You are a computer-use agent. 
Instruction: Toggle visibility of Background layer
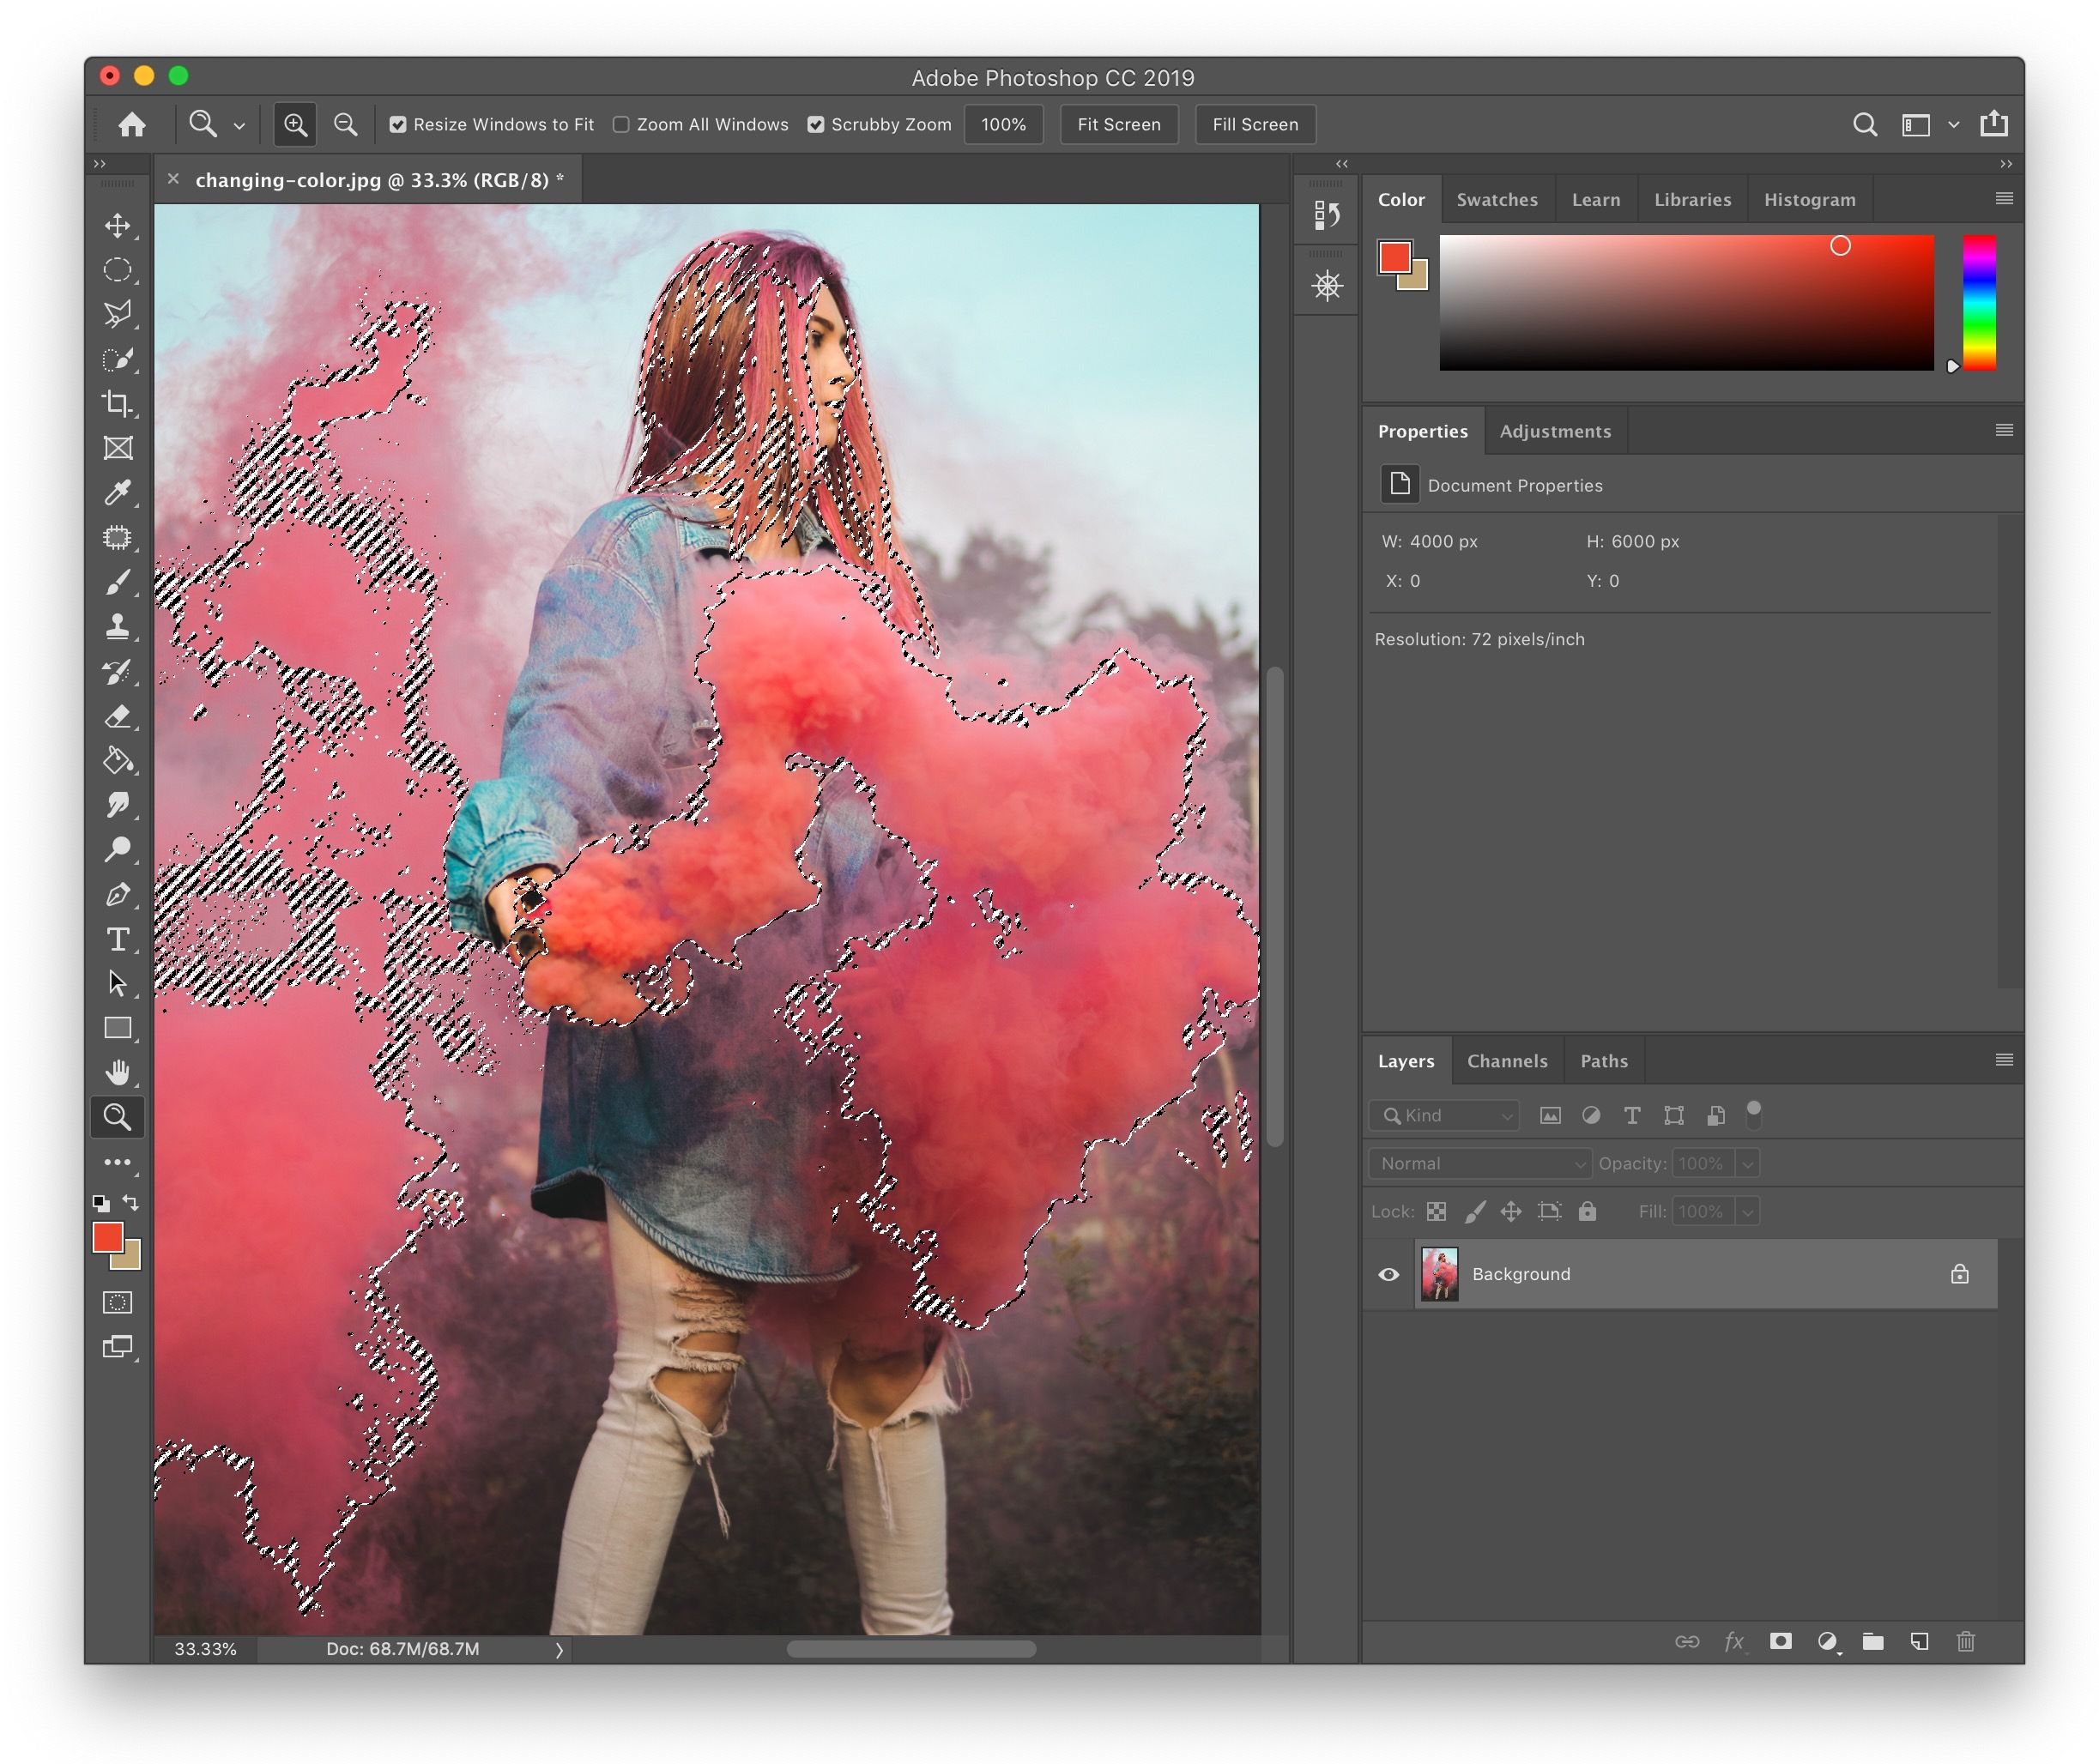[x=1394, y=1272]
